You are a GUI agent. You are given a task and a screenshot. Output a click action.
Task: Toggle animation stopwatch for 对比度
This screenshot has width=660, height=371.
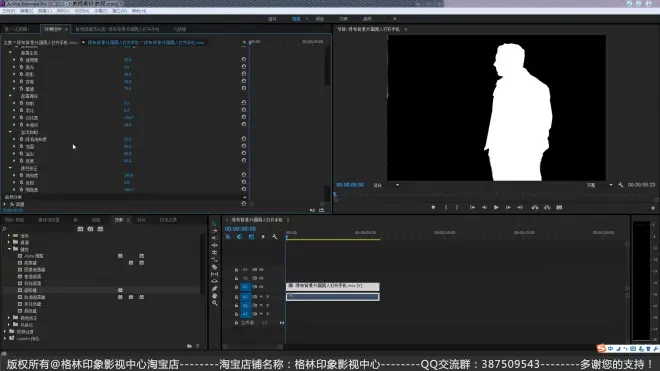(21, 117)
